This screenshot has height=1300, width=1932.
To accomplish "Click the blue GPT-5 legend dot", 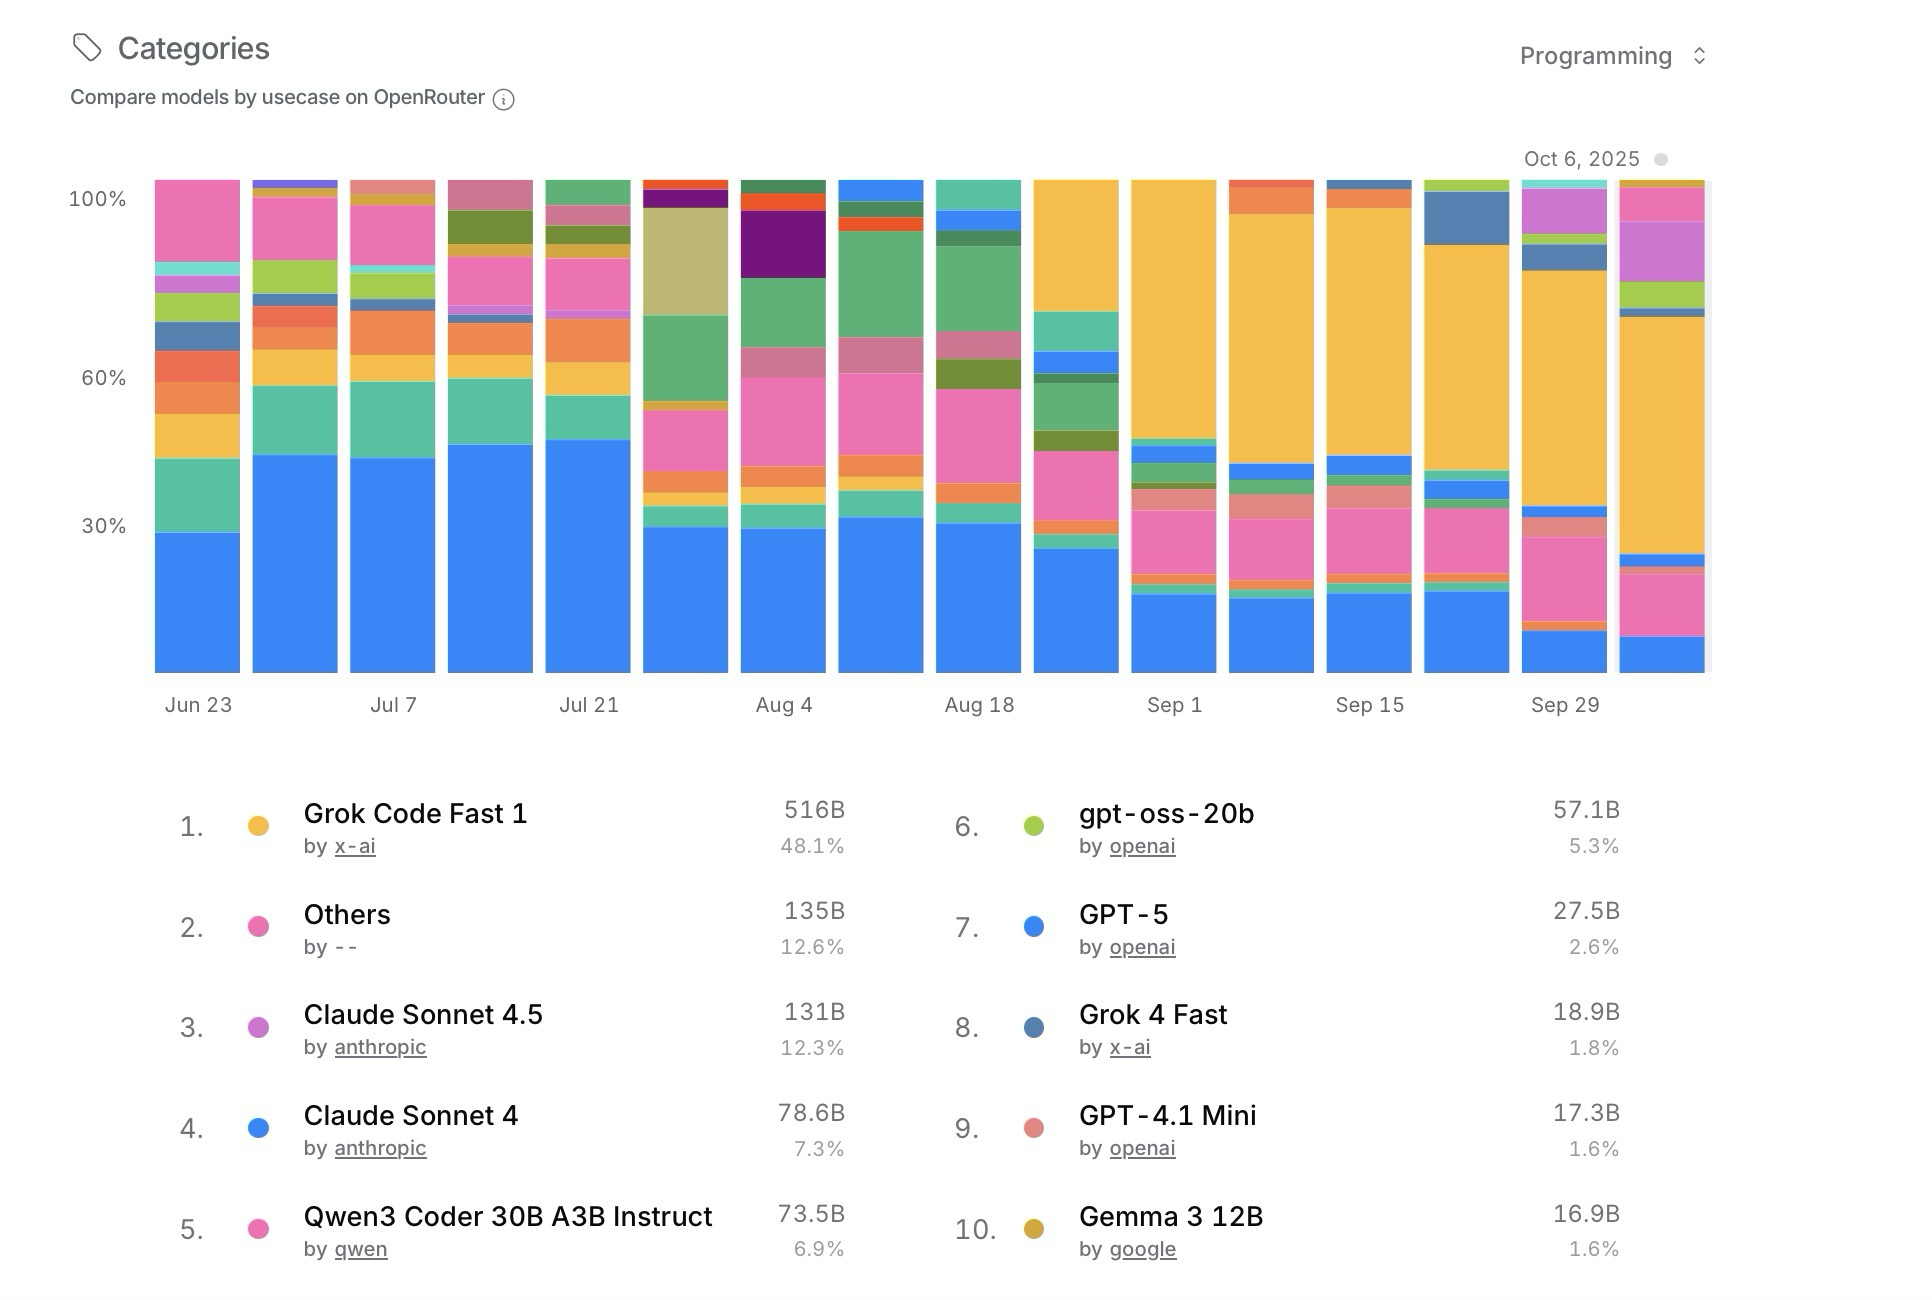I will tap(1034, 927).
